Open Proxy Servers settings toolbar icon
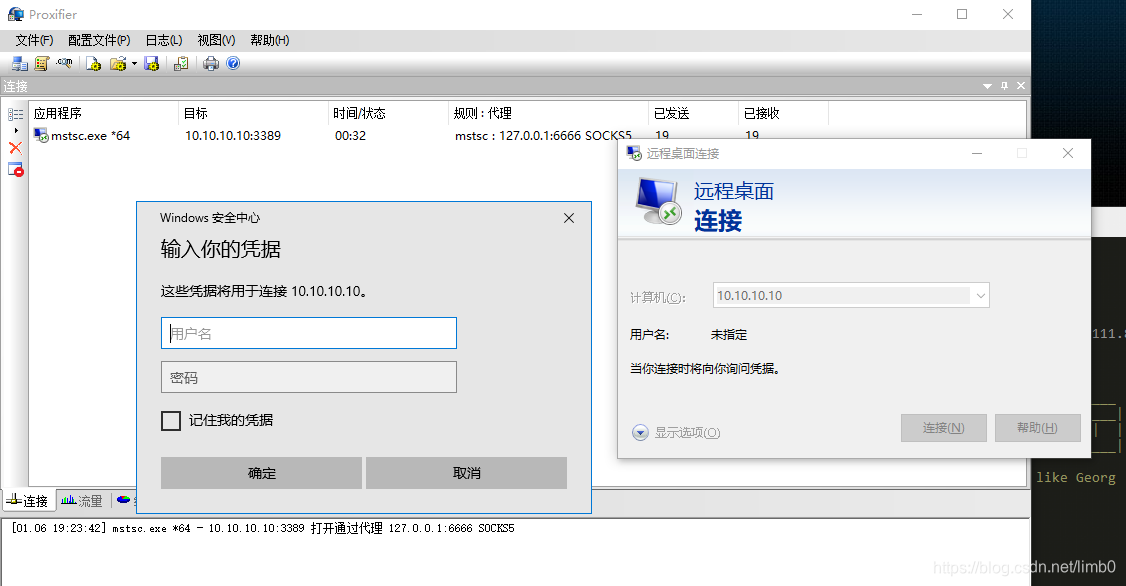 19,64
